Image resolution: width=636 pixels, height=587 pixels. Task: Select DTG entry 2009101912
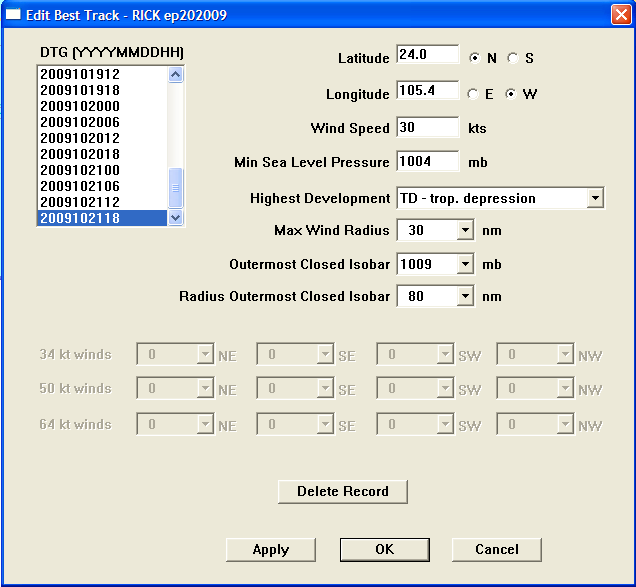pos(80,74)
